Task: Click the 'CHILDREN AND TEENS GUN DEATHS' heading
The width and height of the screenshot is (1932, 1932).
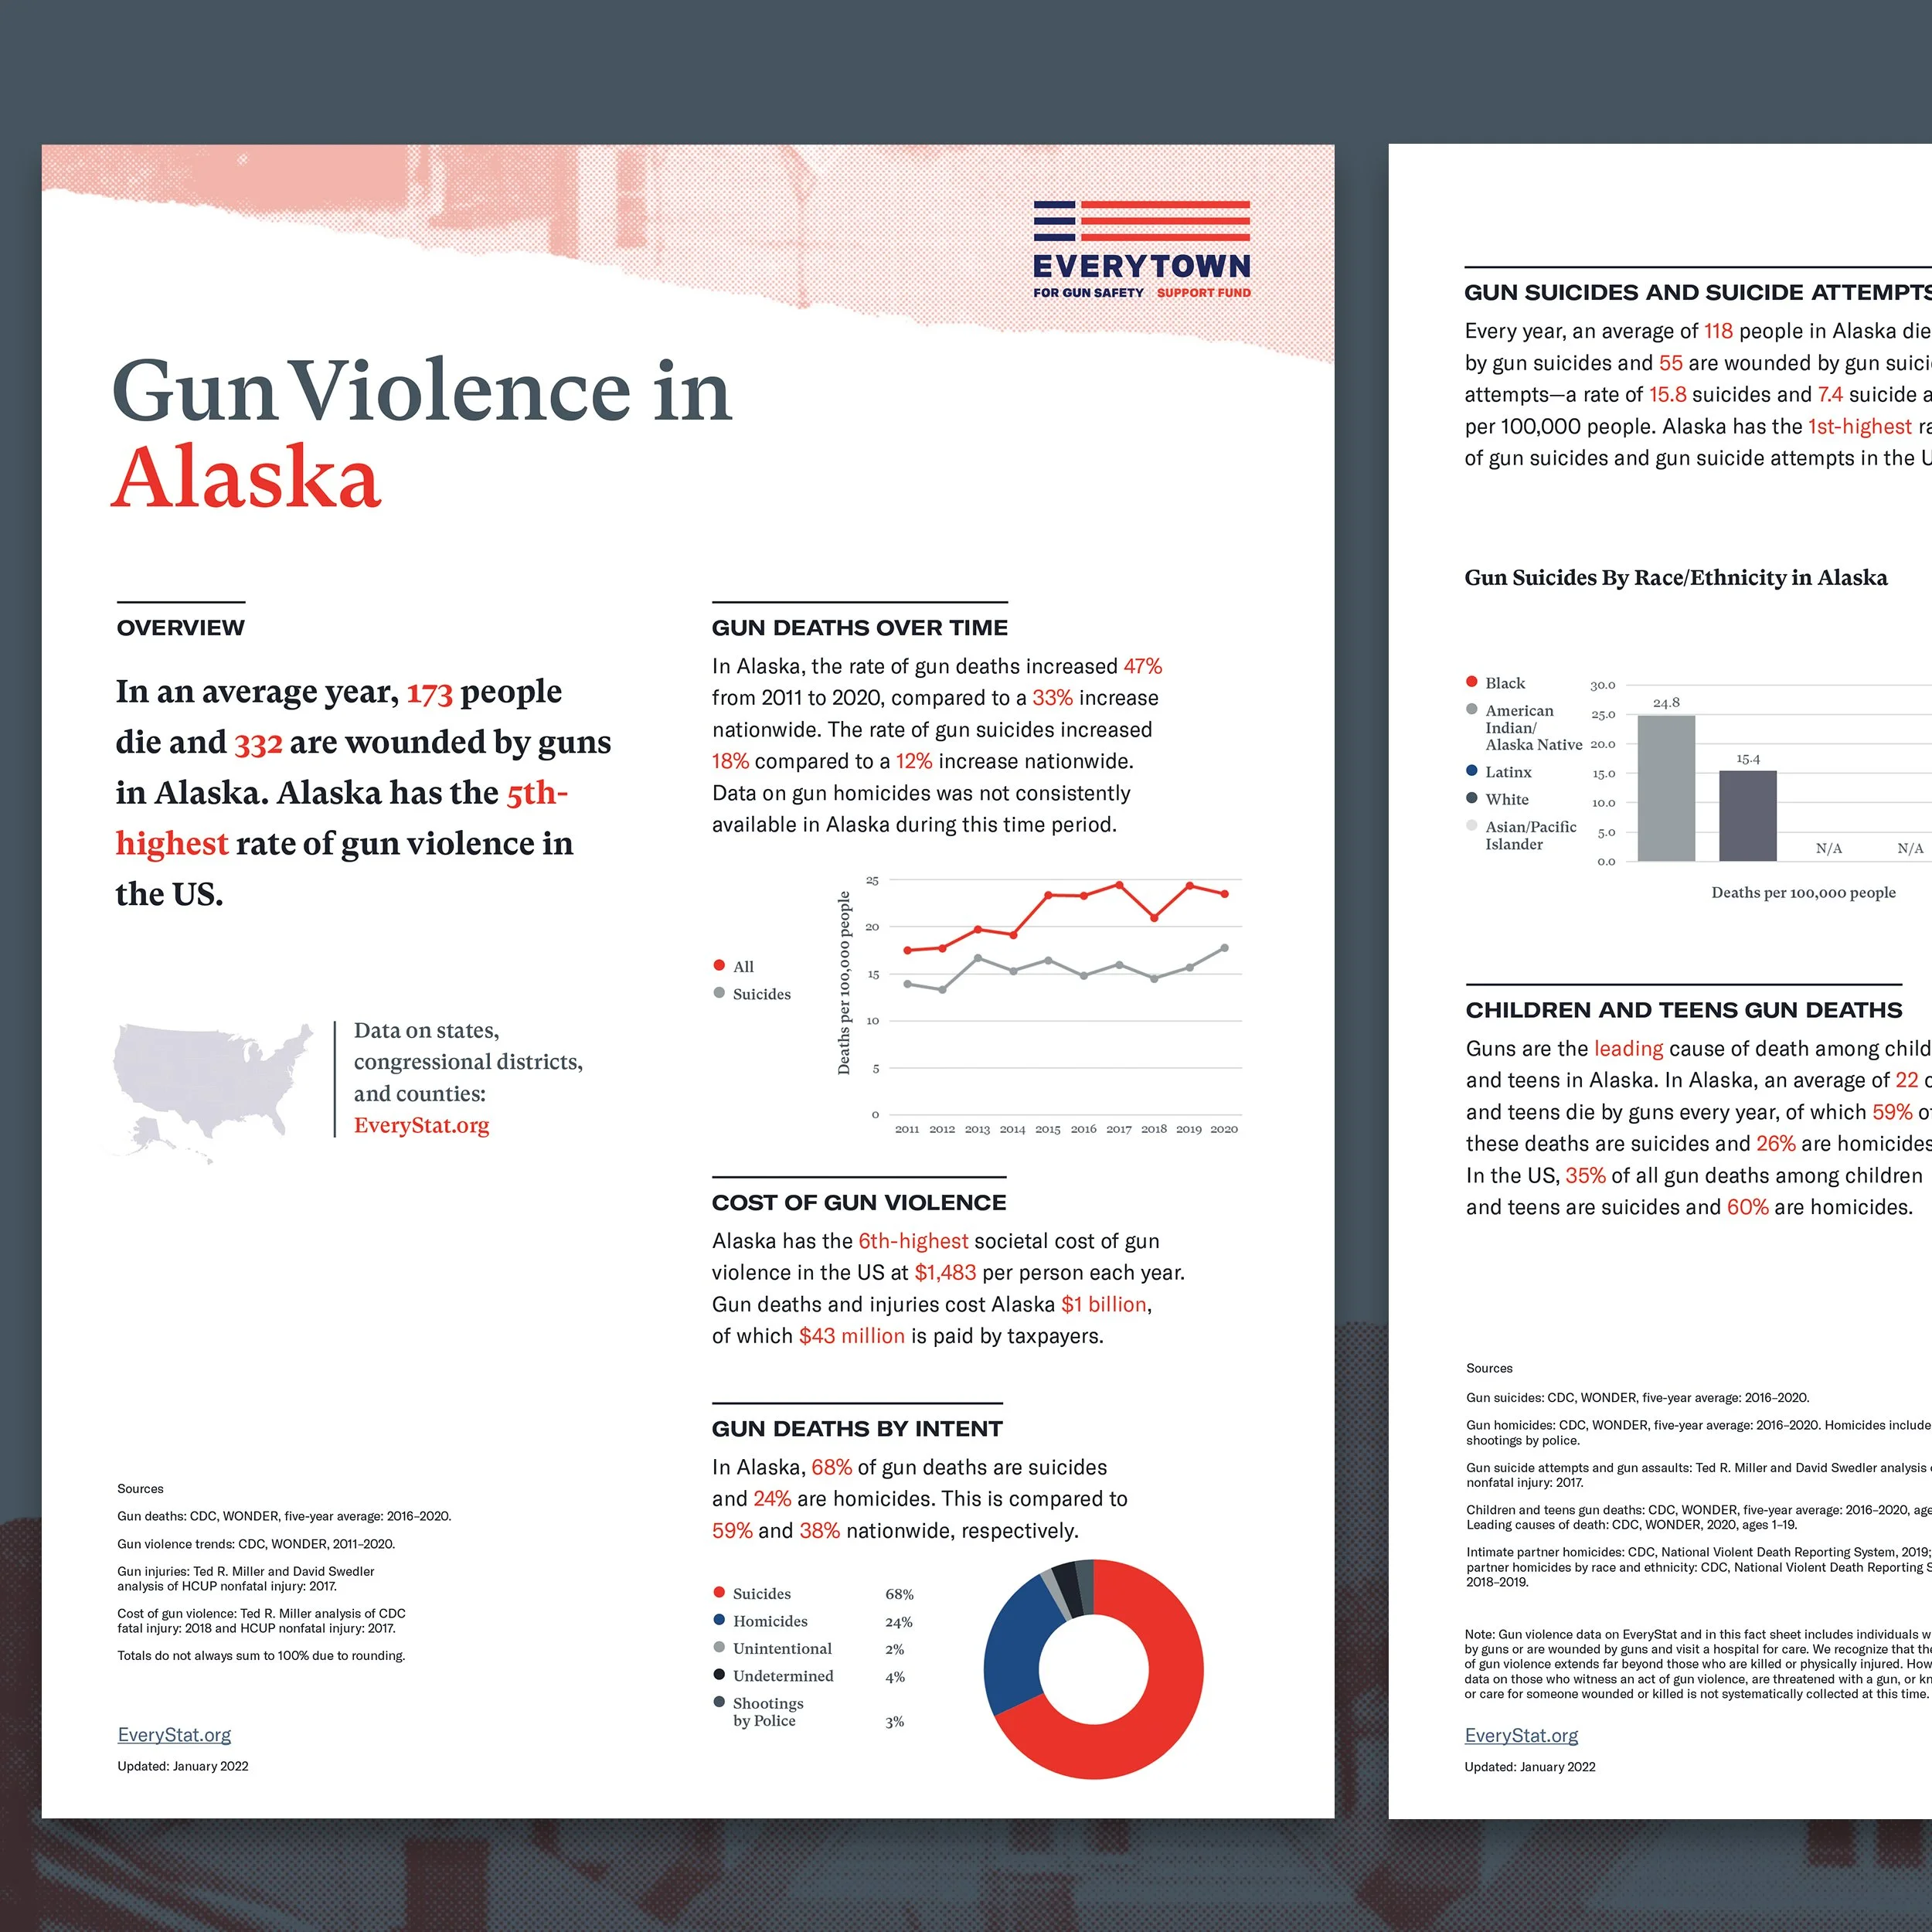Action: [1684, 1010]
